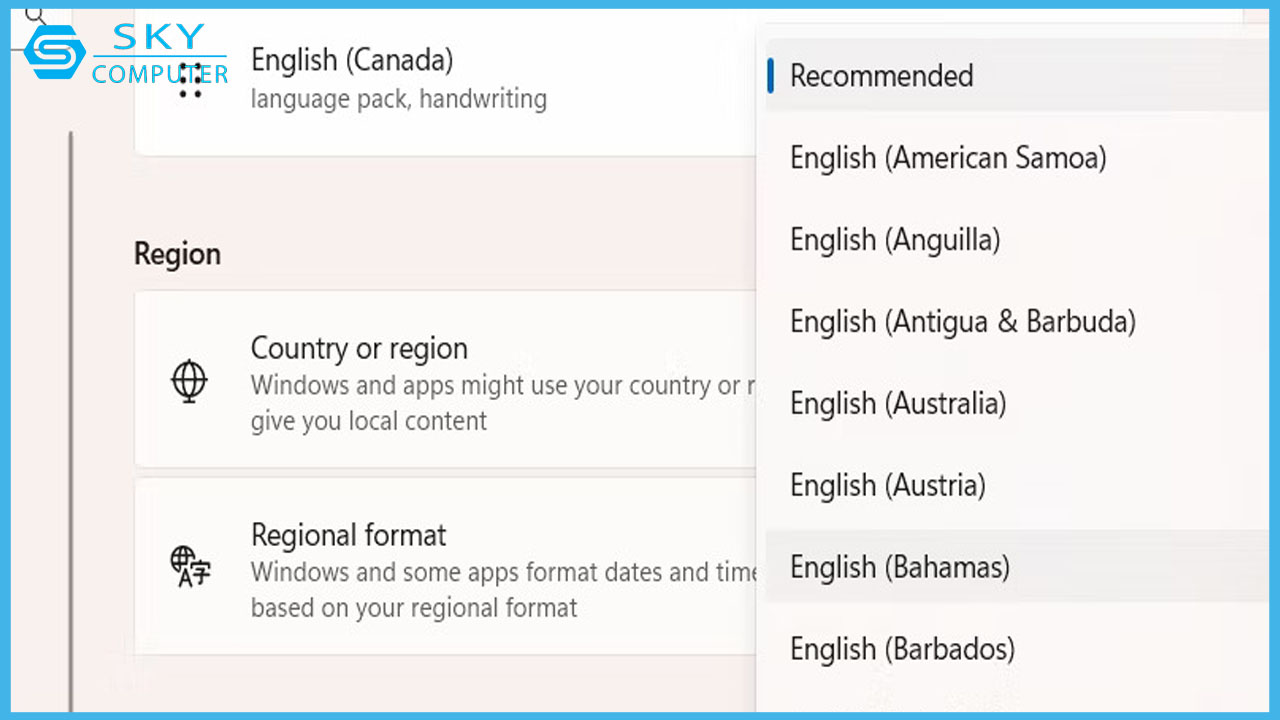Pick English (Antigua & Barbuda) option
1280x720 pixels.
(x=962, y=322)
